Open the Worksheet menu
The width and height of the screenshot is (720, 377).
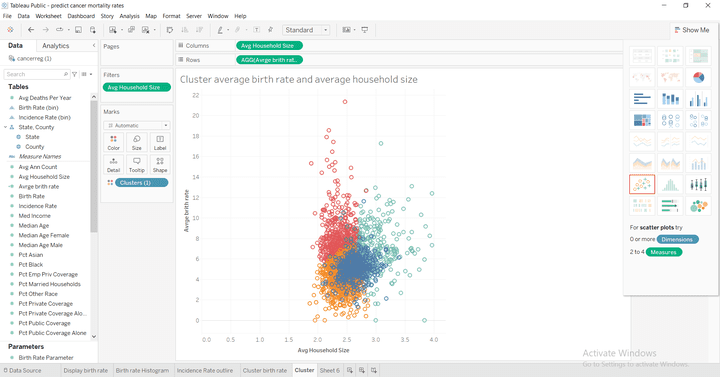point(48,16)
